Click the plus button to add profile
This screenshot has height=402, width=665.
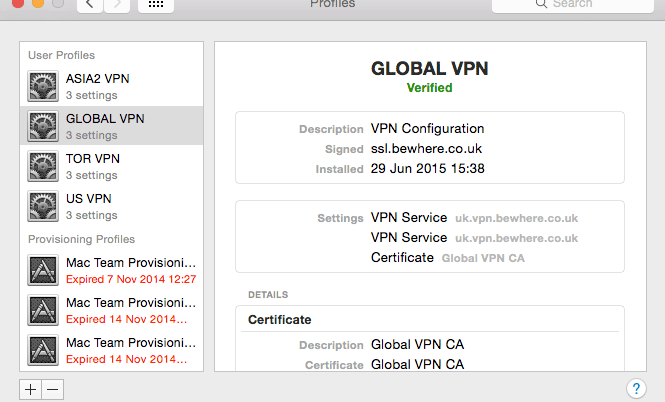coord(32,389)
